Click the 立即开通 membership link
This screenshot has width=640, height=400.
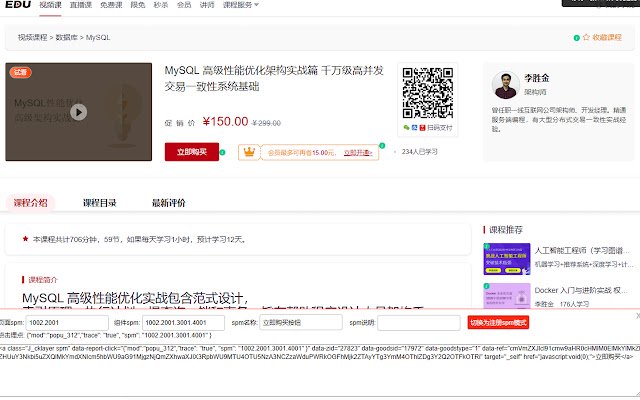tap(358, 153)
